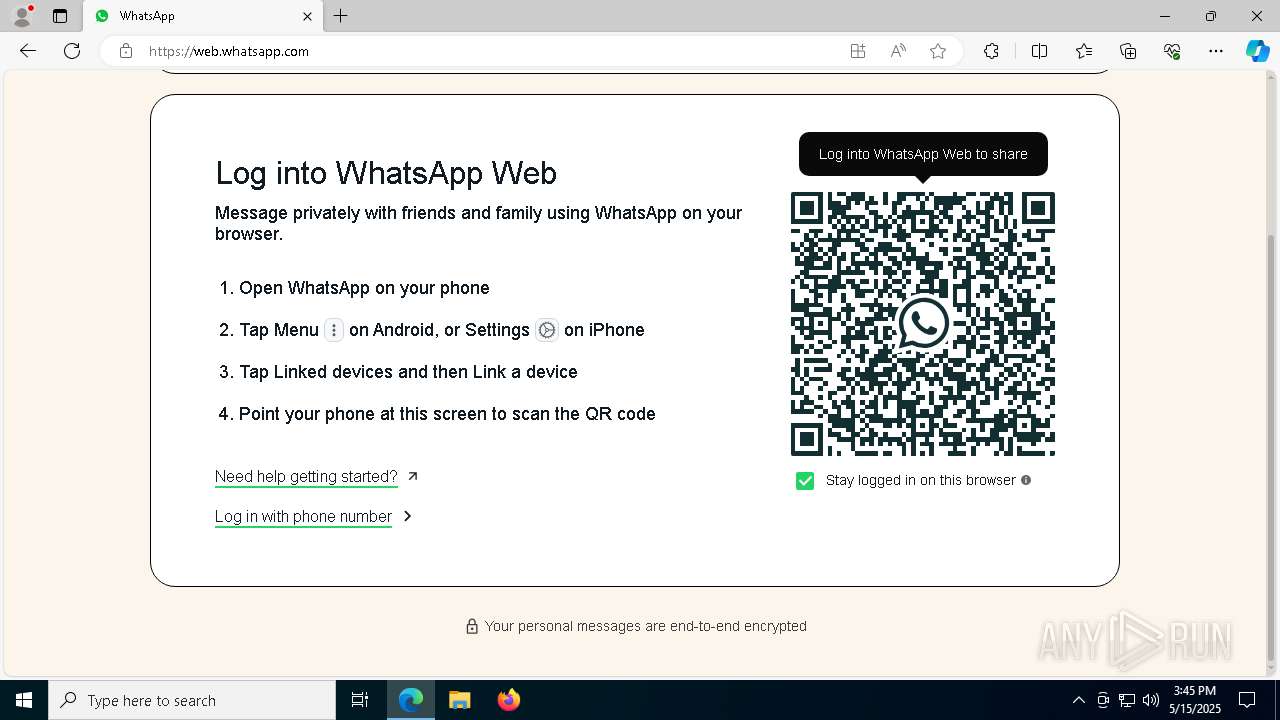Launch Firefox from the taskbar
1280x720 pixels.
(509, 700)
